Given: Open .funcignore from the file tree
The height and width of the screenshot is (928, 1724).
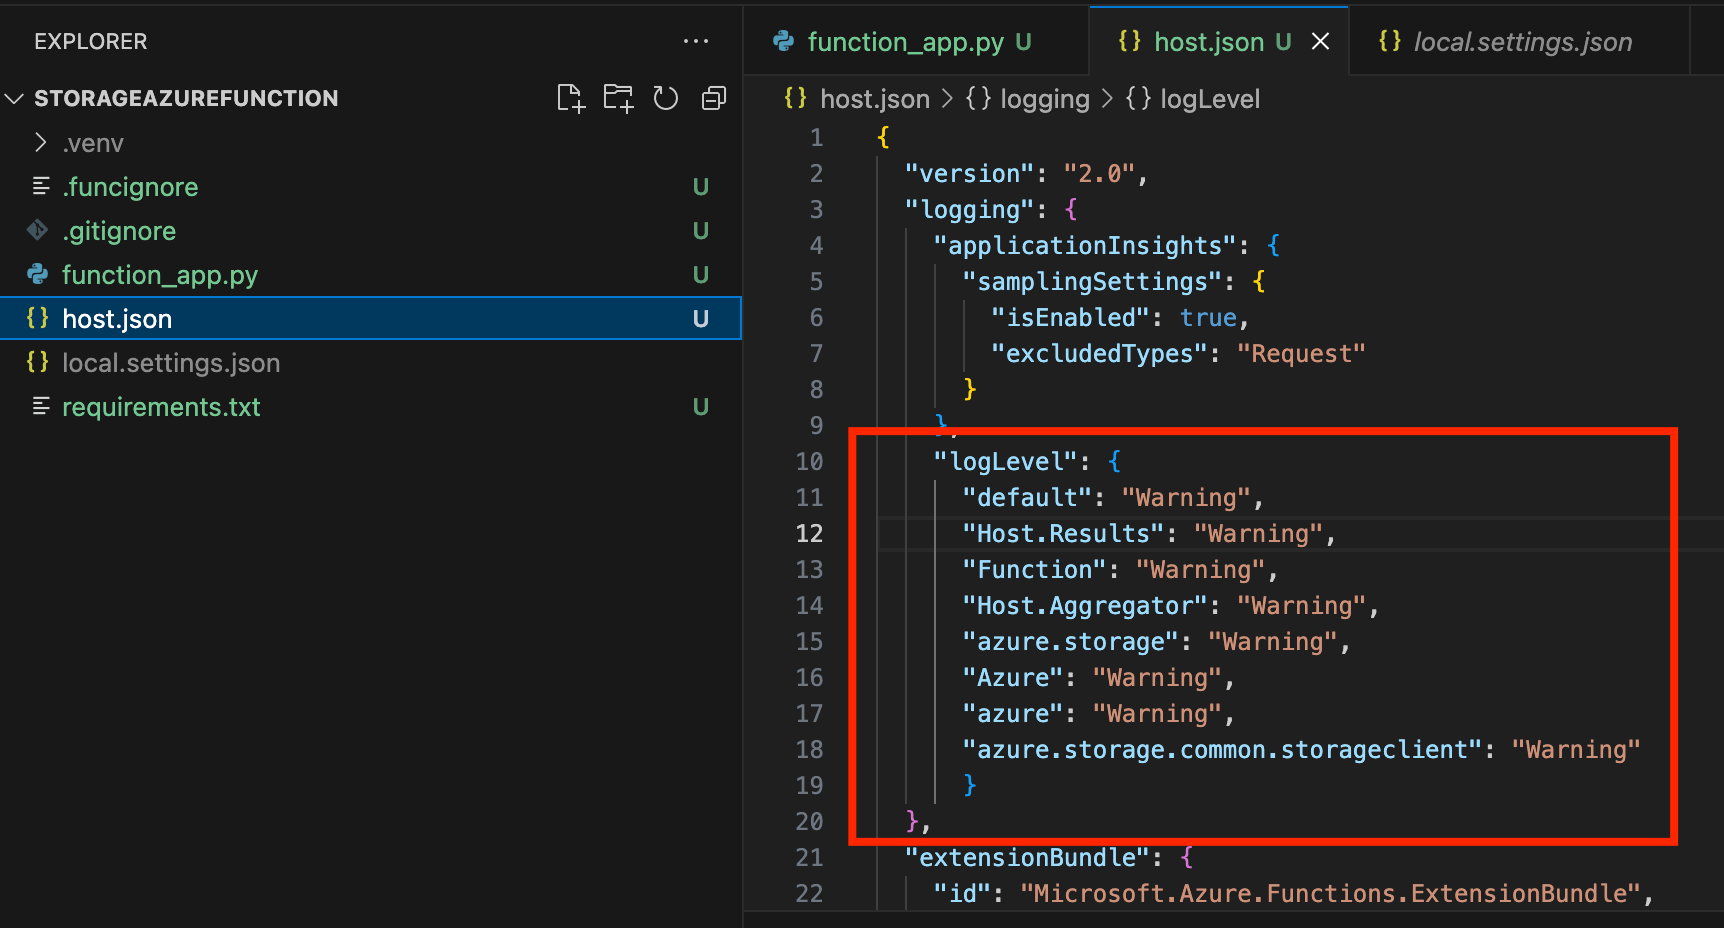Looking at the screenshot, I should click(370, 187).
